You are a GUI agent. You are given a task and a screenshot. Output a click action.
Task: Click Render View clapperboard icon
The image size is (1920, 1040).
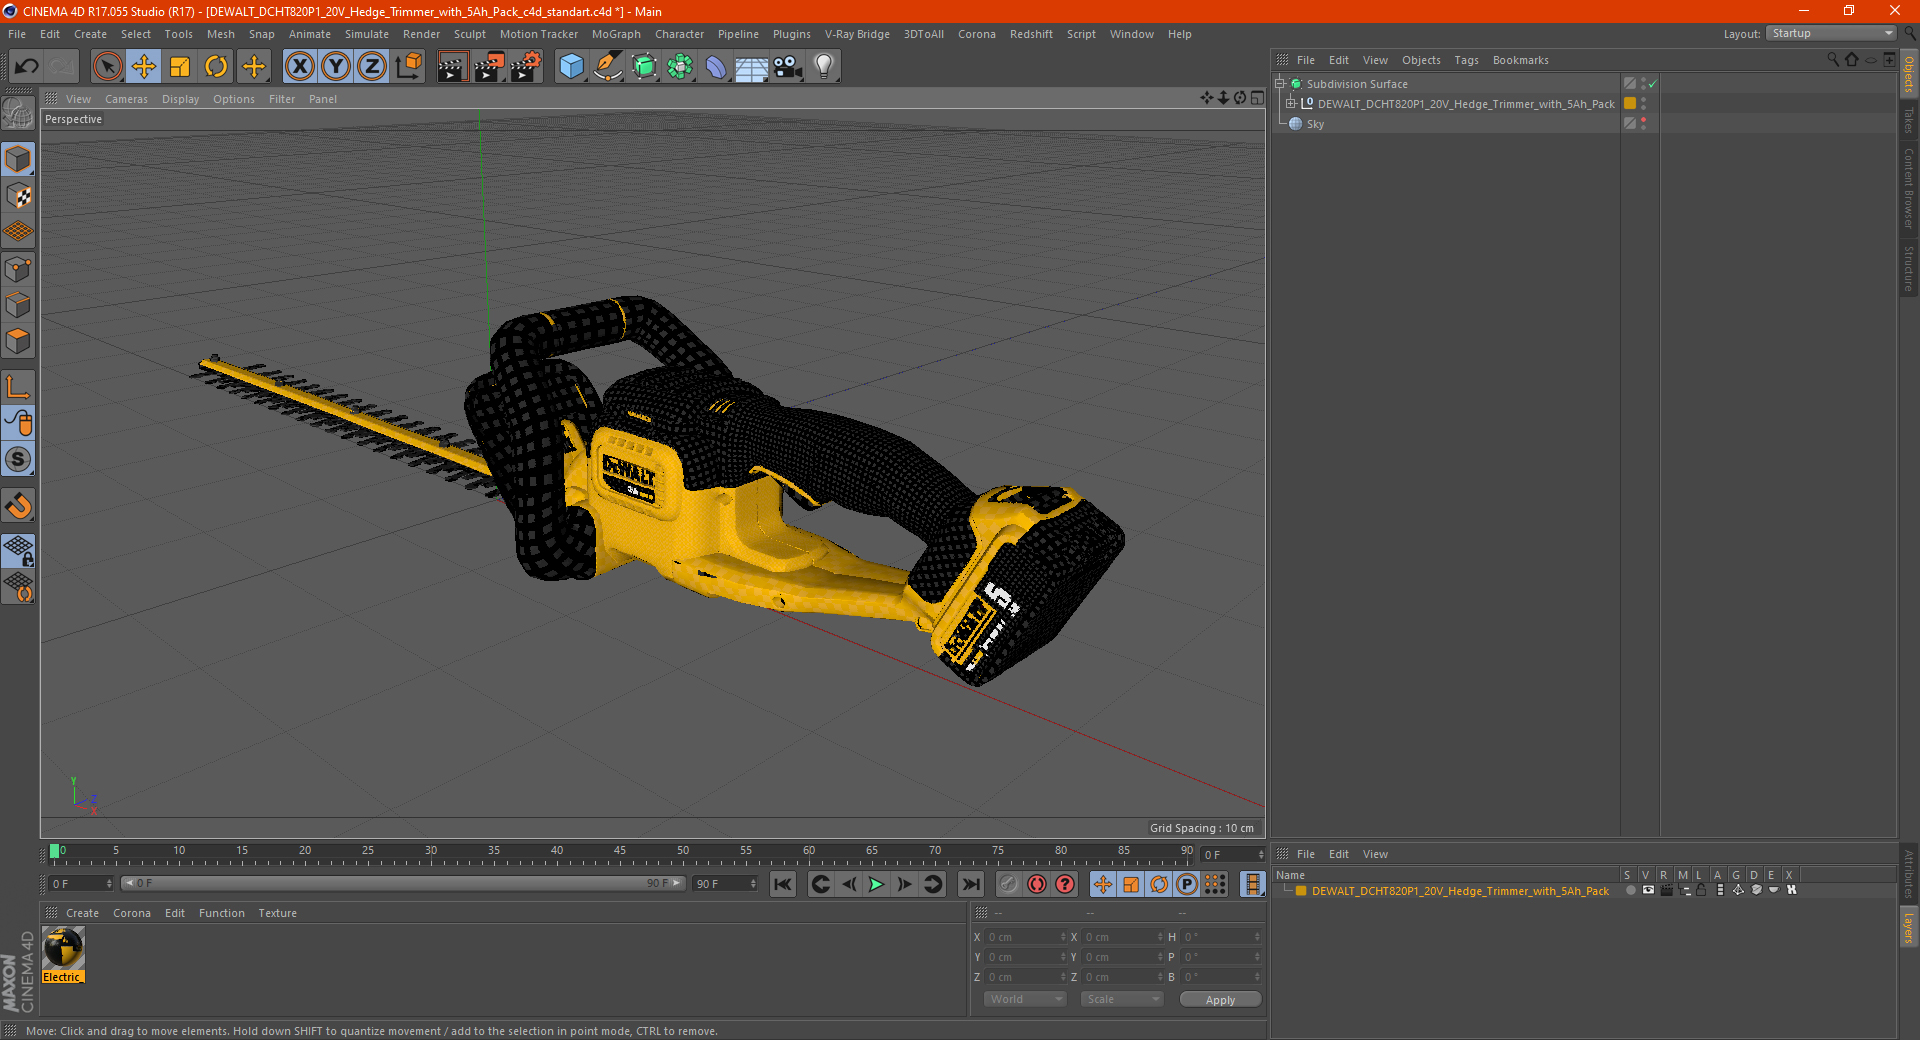click(x=452, y=67)
